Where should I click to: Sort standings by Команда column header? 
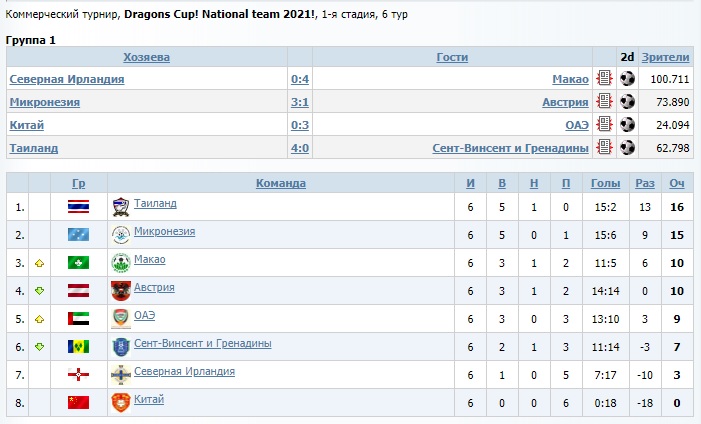tap(280, 183)
